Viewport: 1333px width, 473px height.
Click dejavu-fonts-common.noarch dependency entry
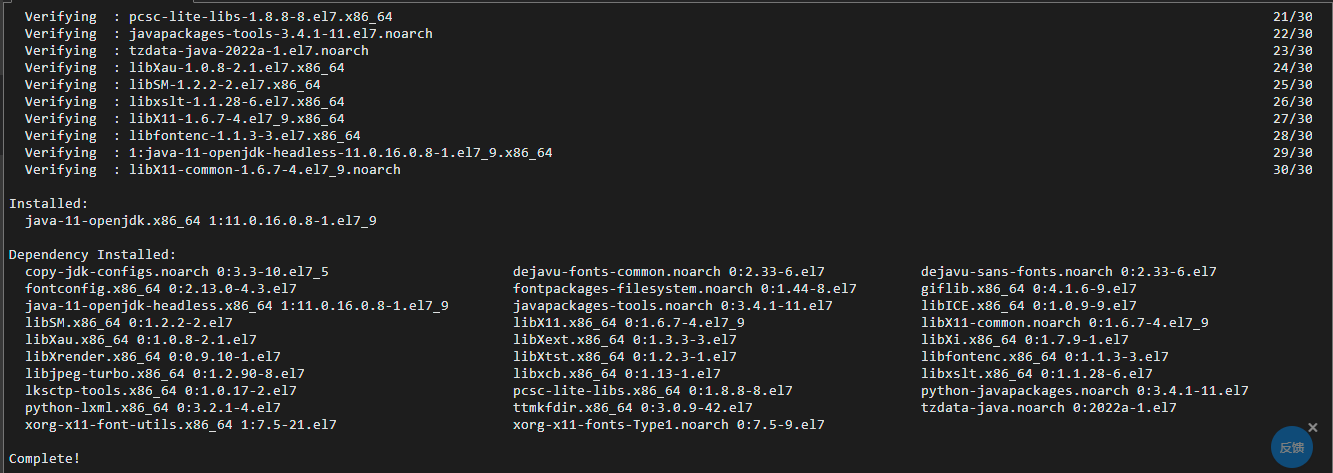tap(669, 271)
